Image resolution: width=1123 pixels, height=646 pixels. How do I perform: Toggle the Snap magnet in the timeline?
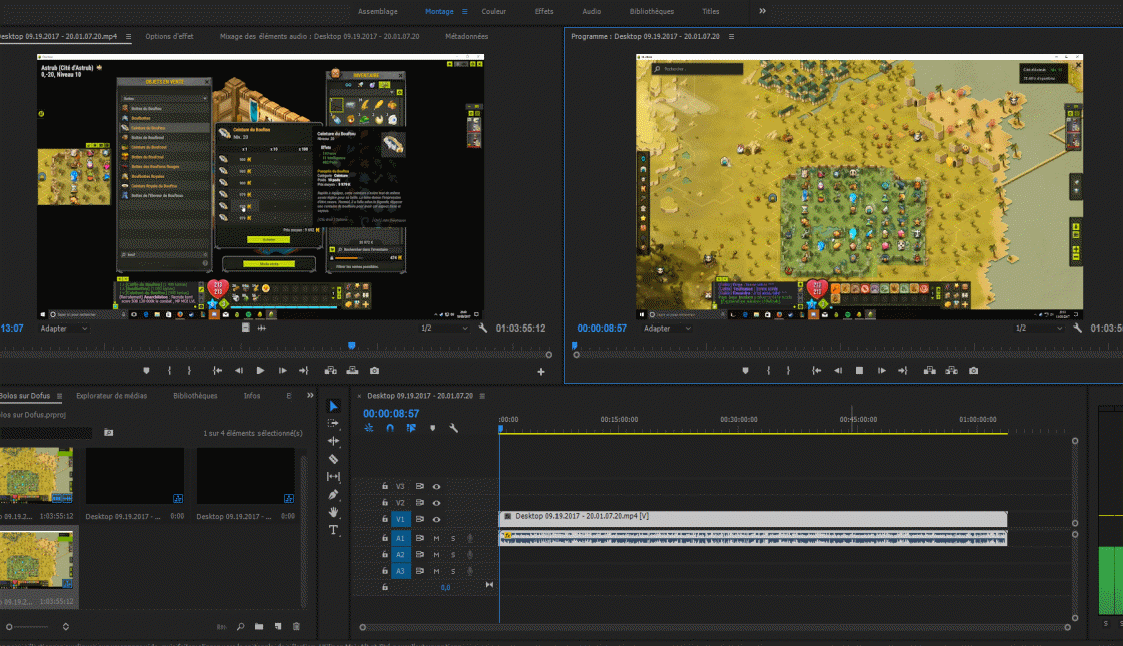pos(390,428)
